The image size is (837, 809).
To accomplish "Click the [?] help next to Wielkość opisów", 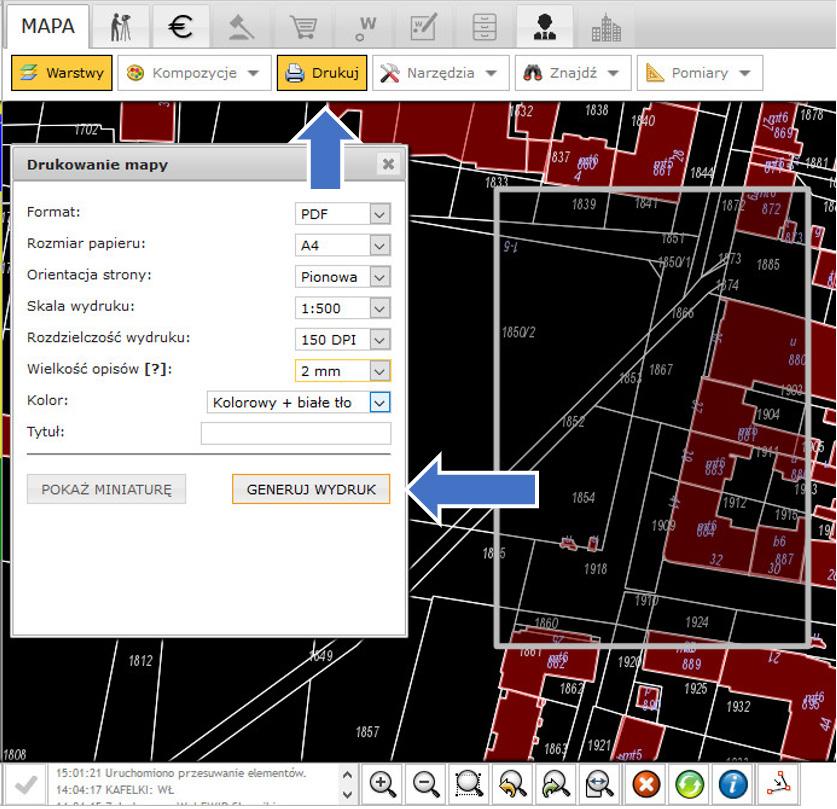I will 155,369.
